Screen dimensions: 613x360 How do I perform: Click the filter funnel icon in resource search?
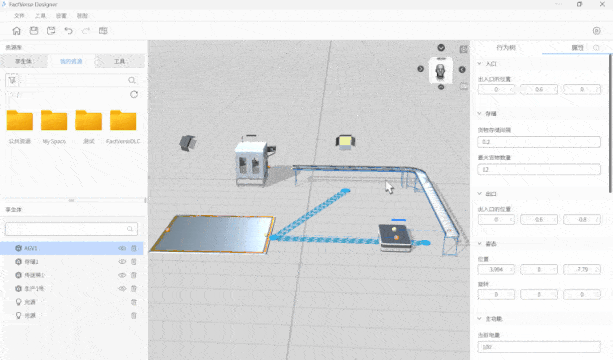[12, 80]
